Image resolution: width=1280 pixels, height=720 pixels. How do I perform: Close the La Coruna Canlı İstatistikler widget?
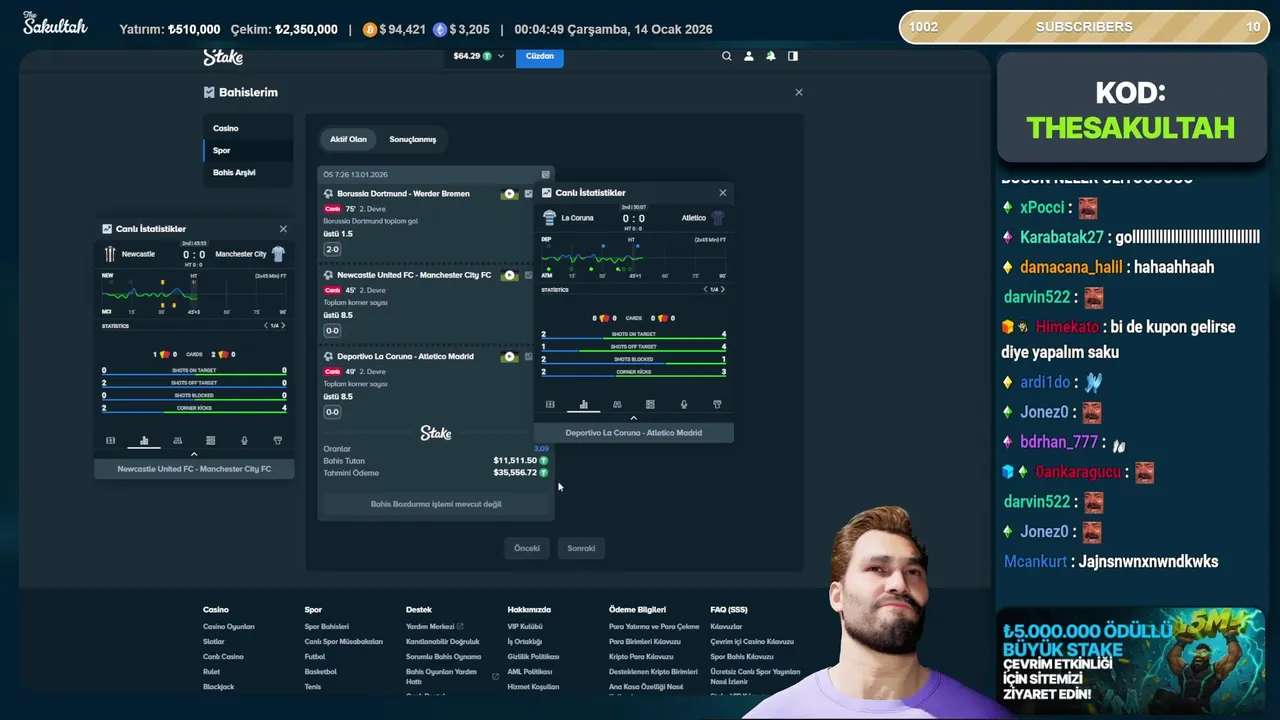click(723, 193)
